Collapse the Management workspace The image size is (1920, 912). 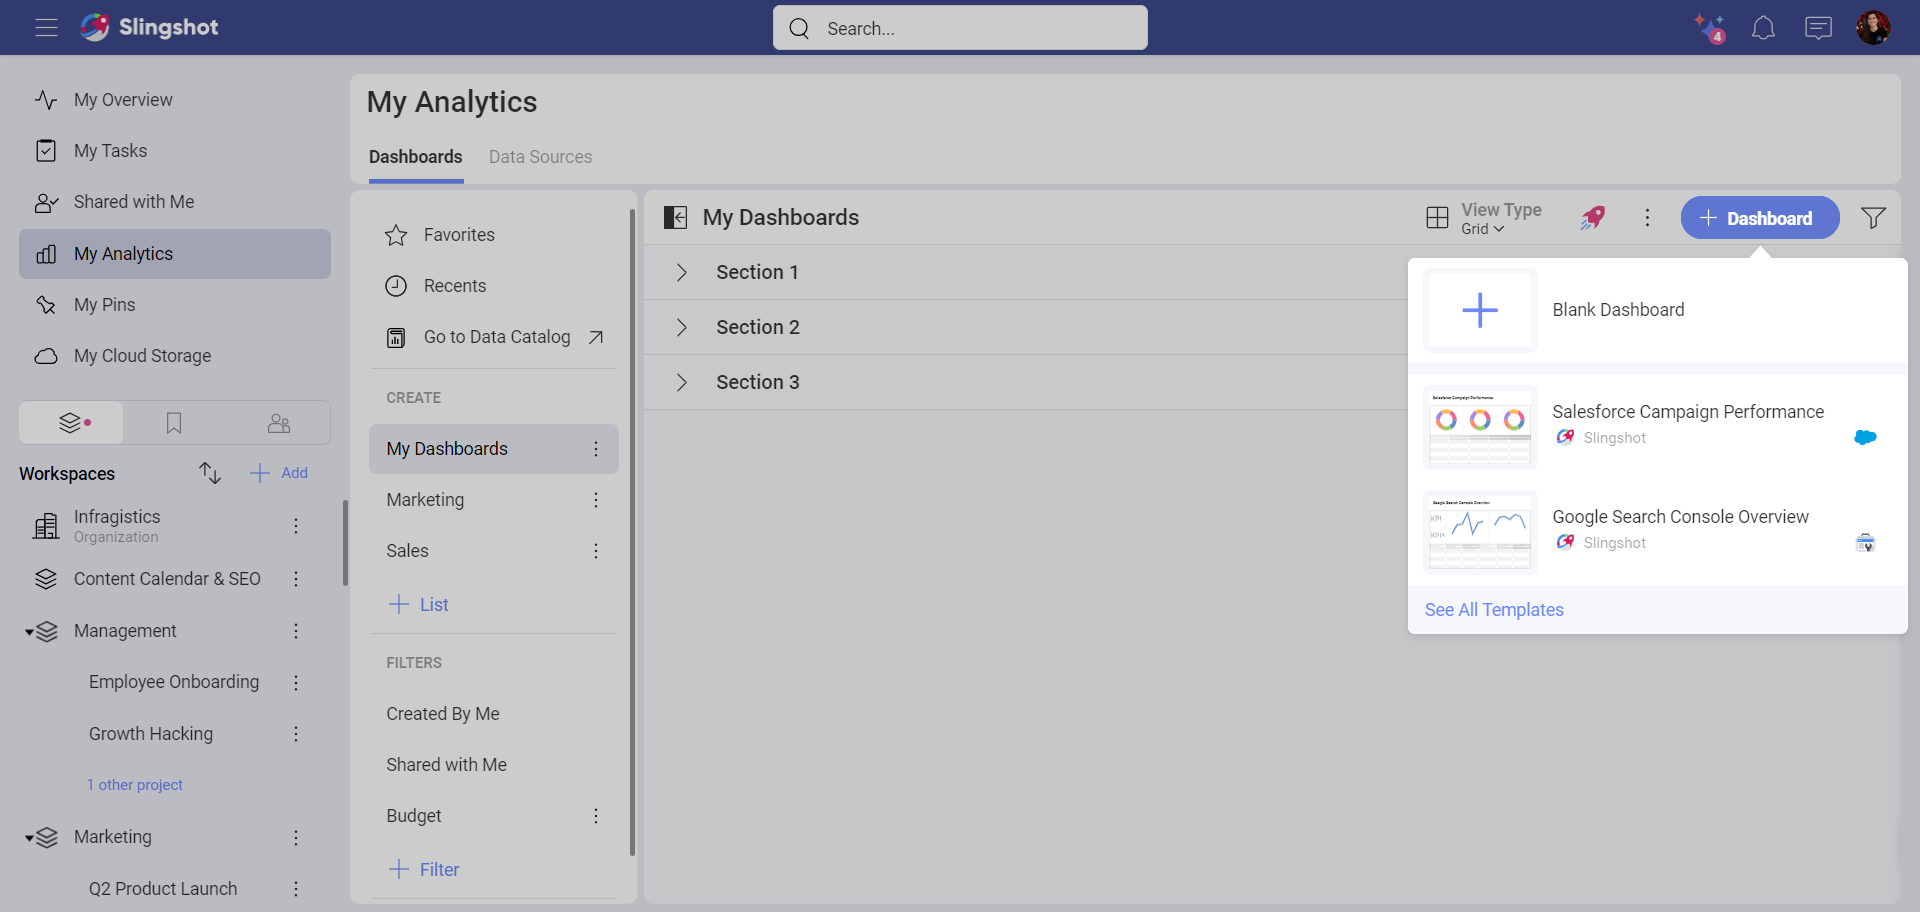click(x=30, y=632)
